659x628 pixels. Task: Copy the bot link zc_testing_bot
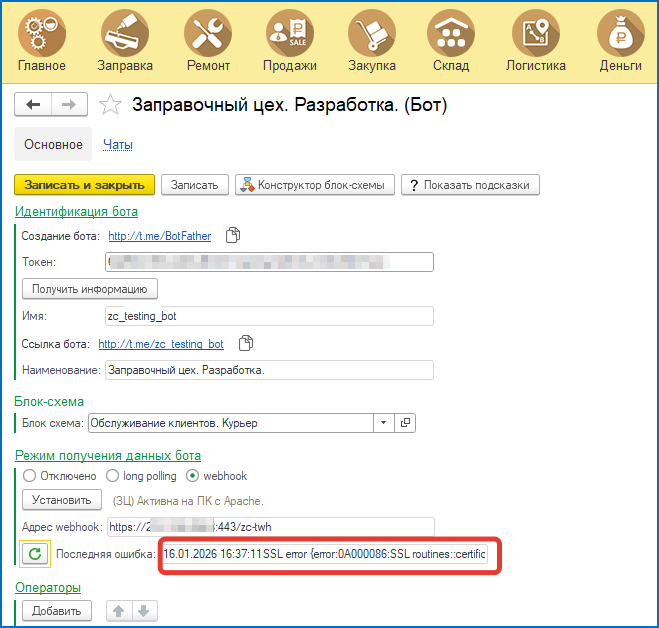pyautogui.click(x=246, y=343)
